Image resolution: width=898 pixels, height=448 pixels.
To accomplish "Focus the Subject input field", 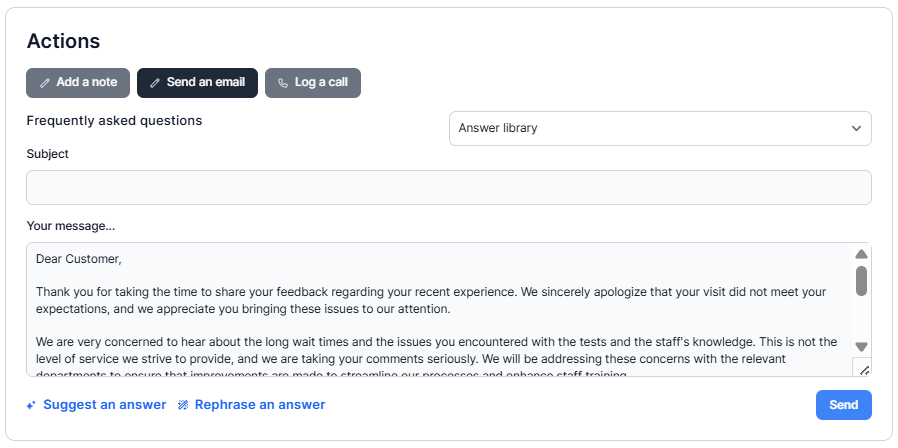I will click(x=448, y=187).
